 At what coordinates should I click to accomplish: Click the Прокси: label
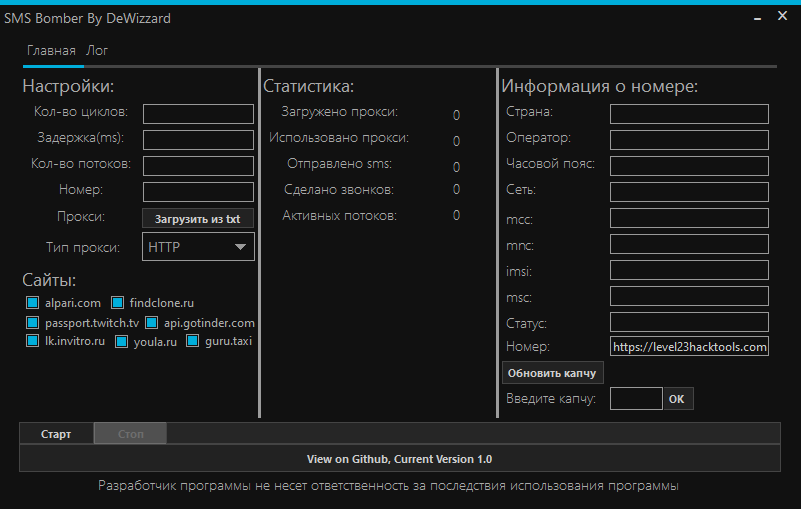click(81, 217)
